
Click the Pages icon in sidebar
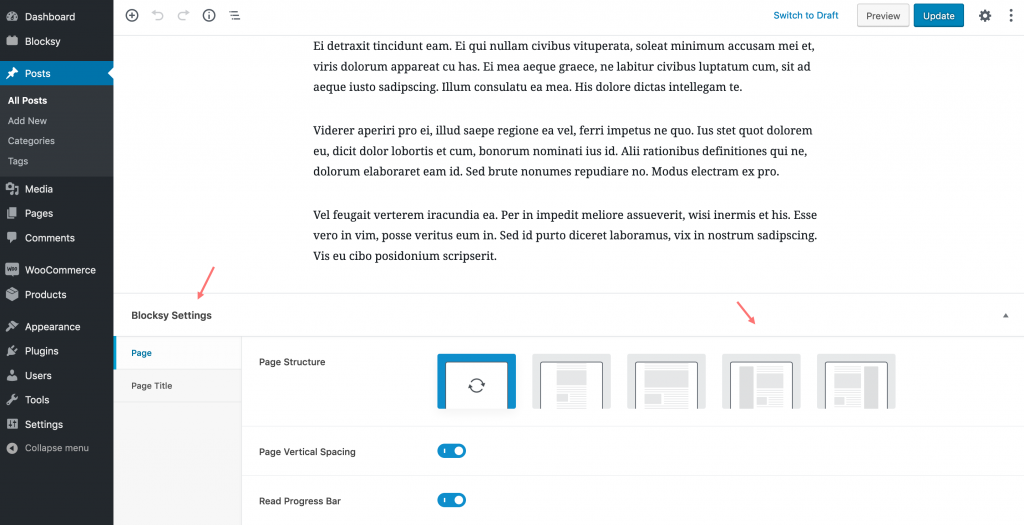point(12,214)
